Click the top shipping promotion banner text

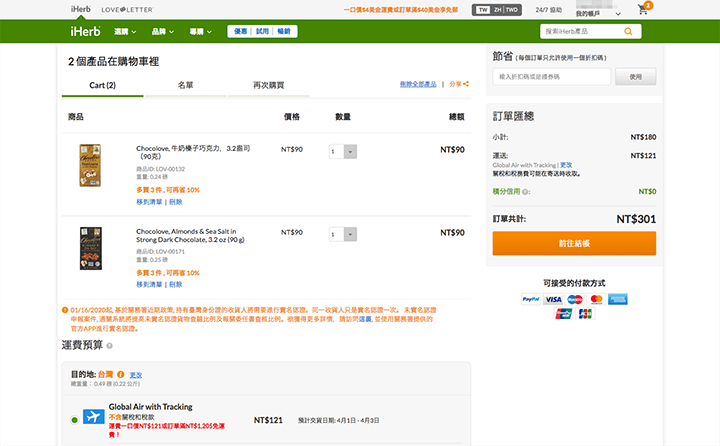tap(400, 10)
